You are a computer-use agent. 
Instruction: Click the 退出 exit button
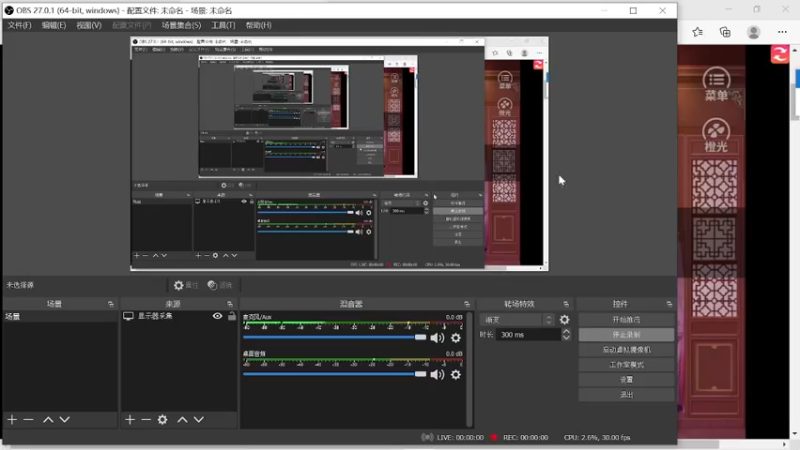626,395
